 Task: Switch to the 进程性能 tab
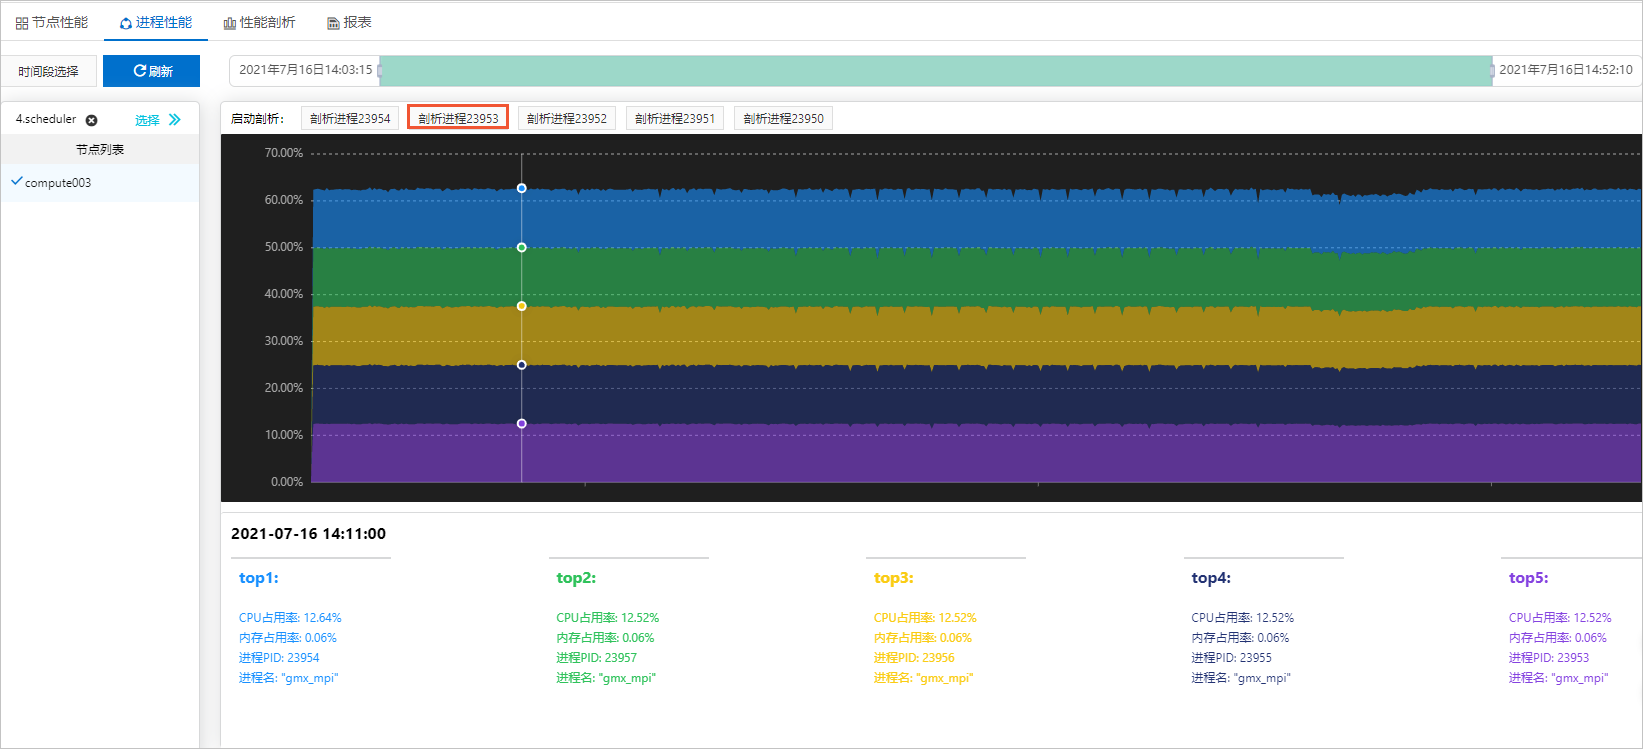(x=156, y=22)
